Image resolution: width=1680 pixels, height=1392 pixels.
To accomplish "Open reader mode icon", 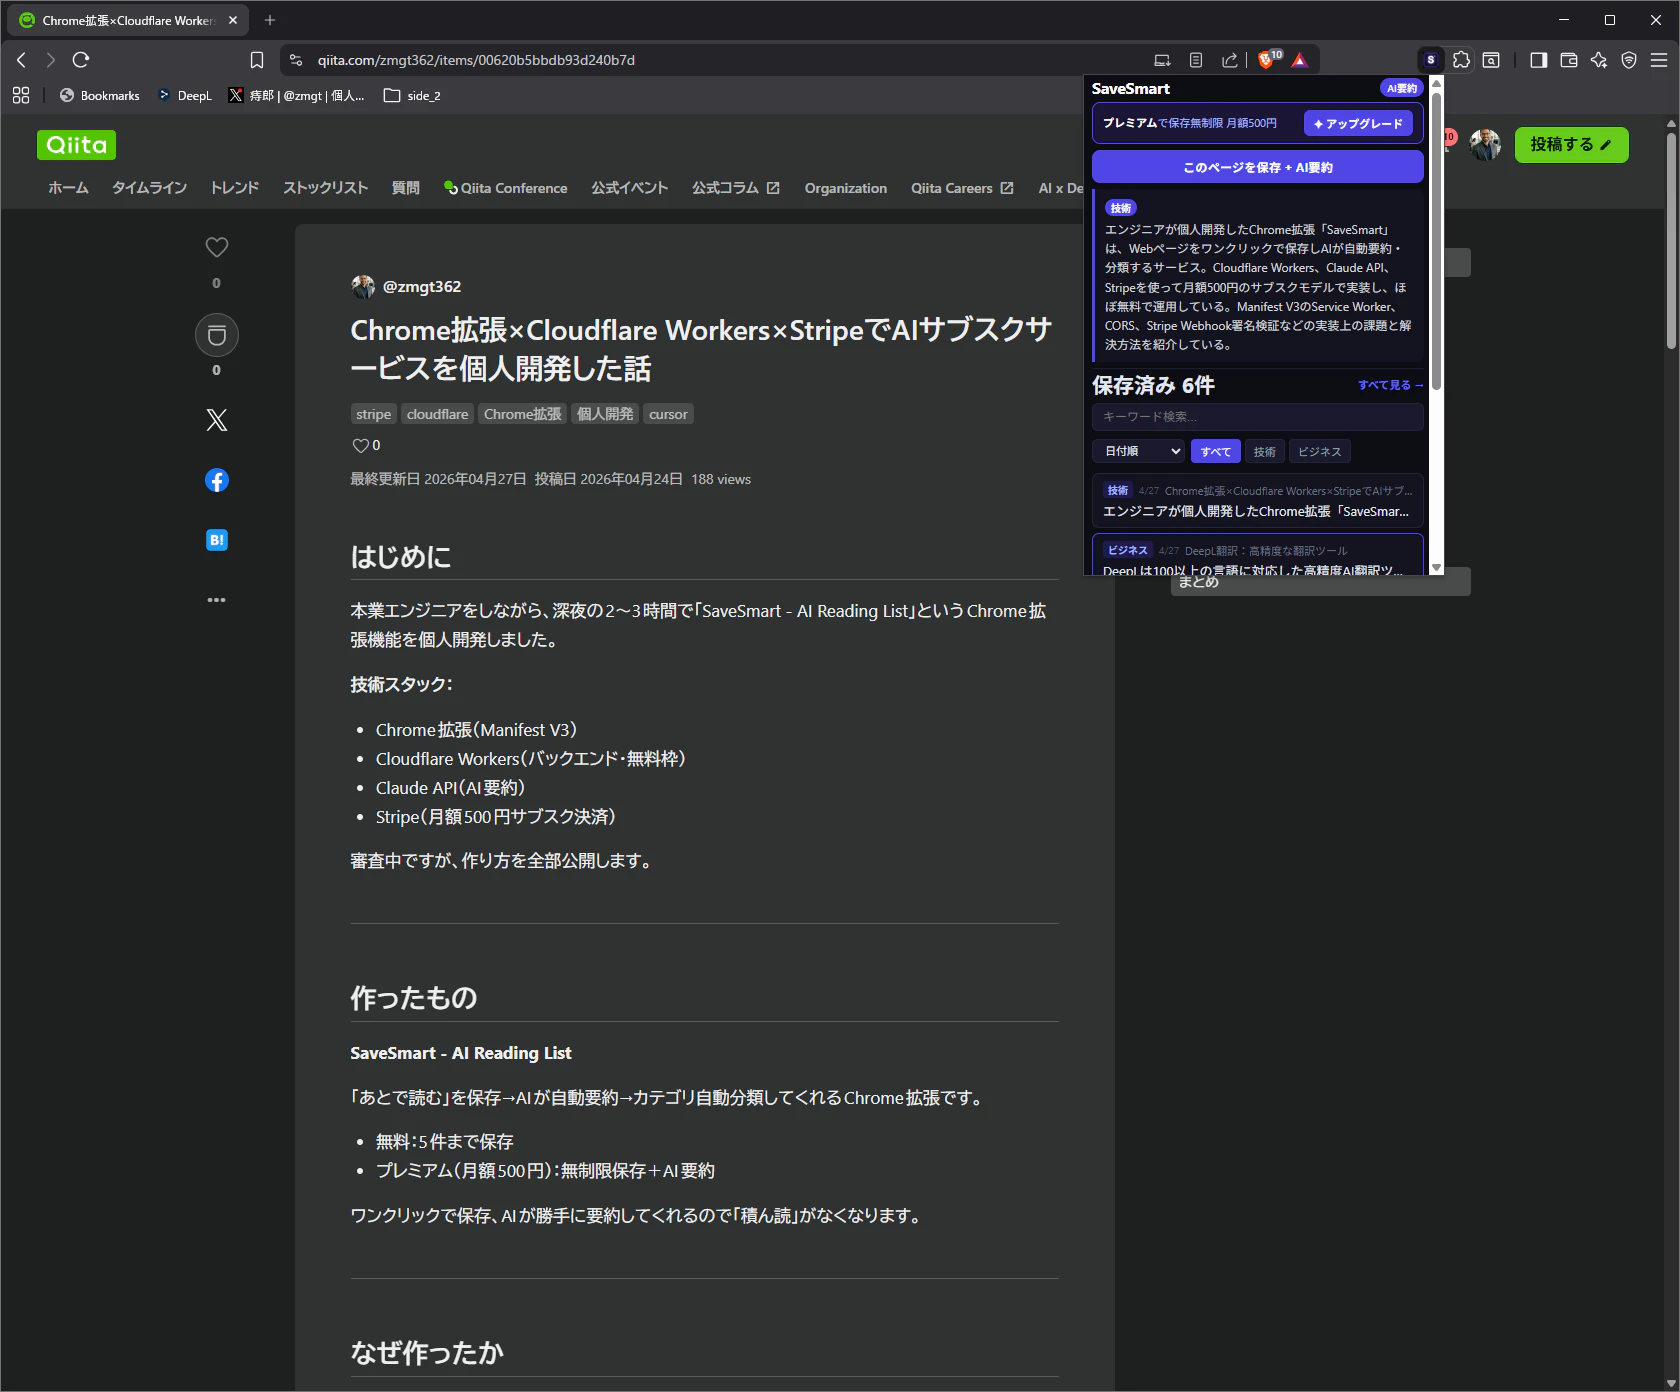I will pos(1196,60).
